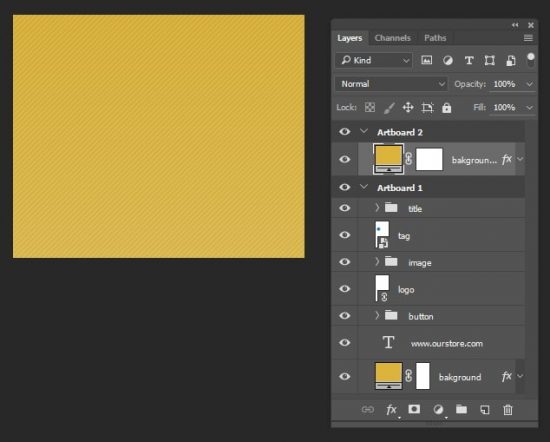
Task: Open Layers panel menu icon
Action: (x=528, y=38)
